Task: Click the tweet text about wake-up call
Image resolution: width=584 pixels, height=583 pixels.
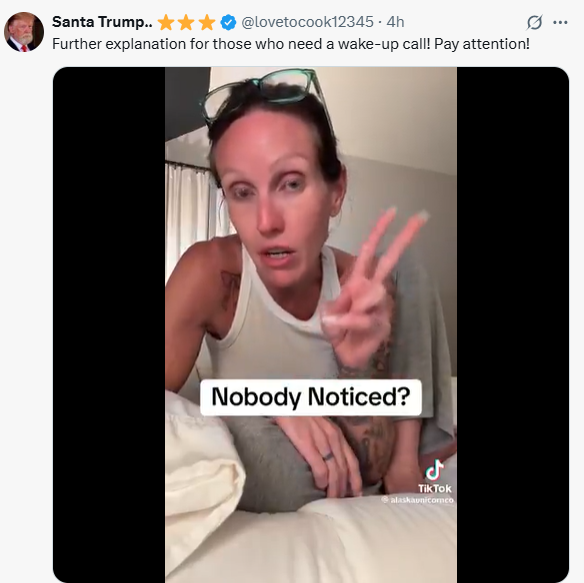Action: tap(291, 44)
